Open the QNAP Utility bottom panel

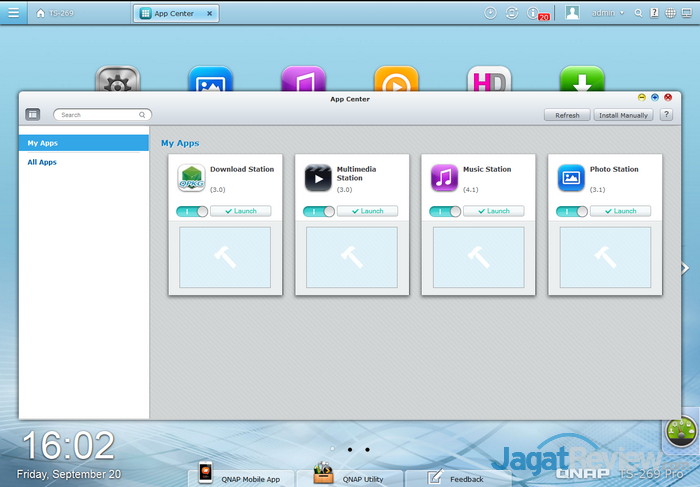point(350,478)
